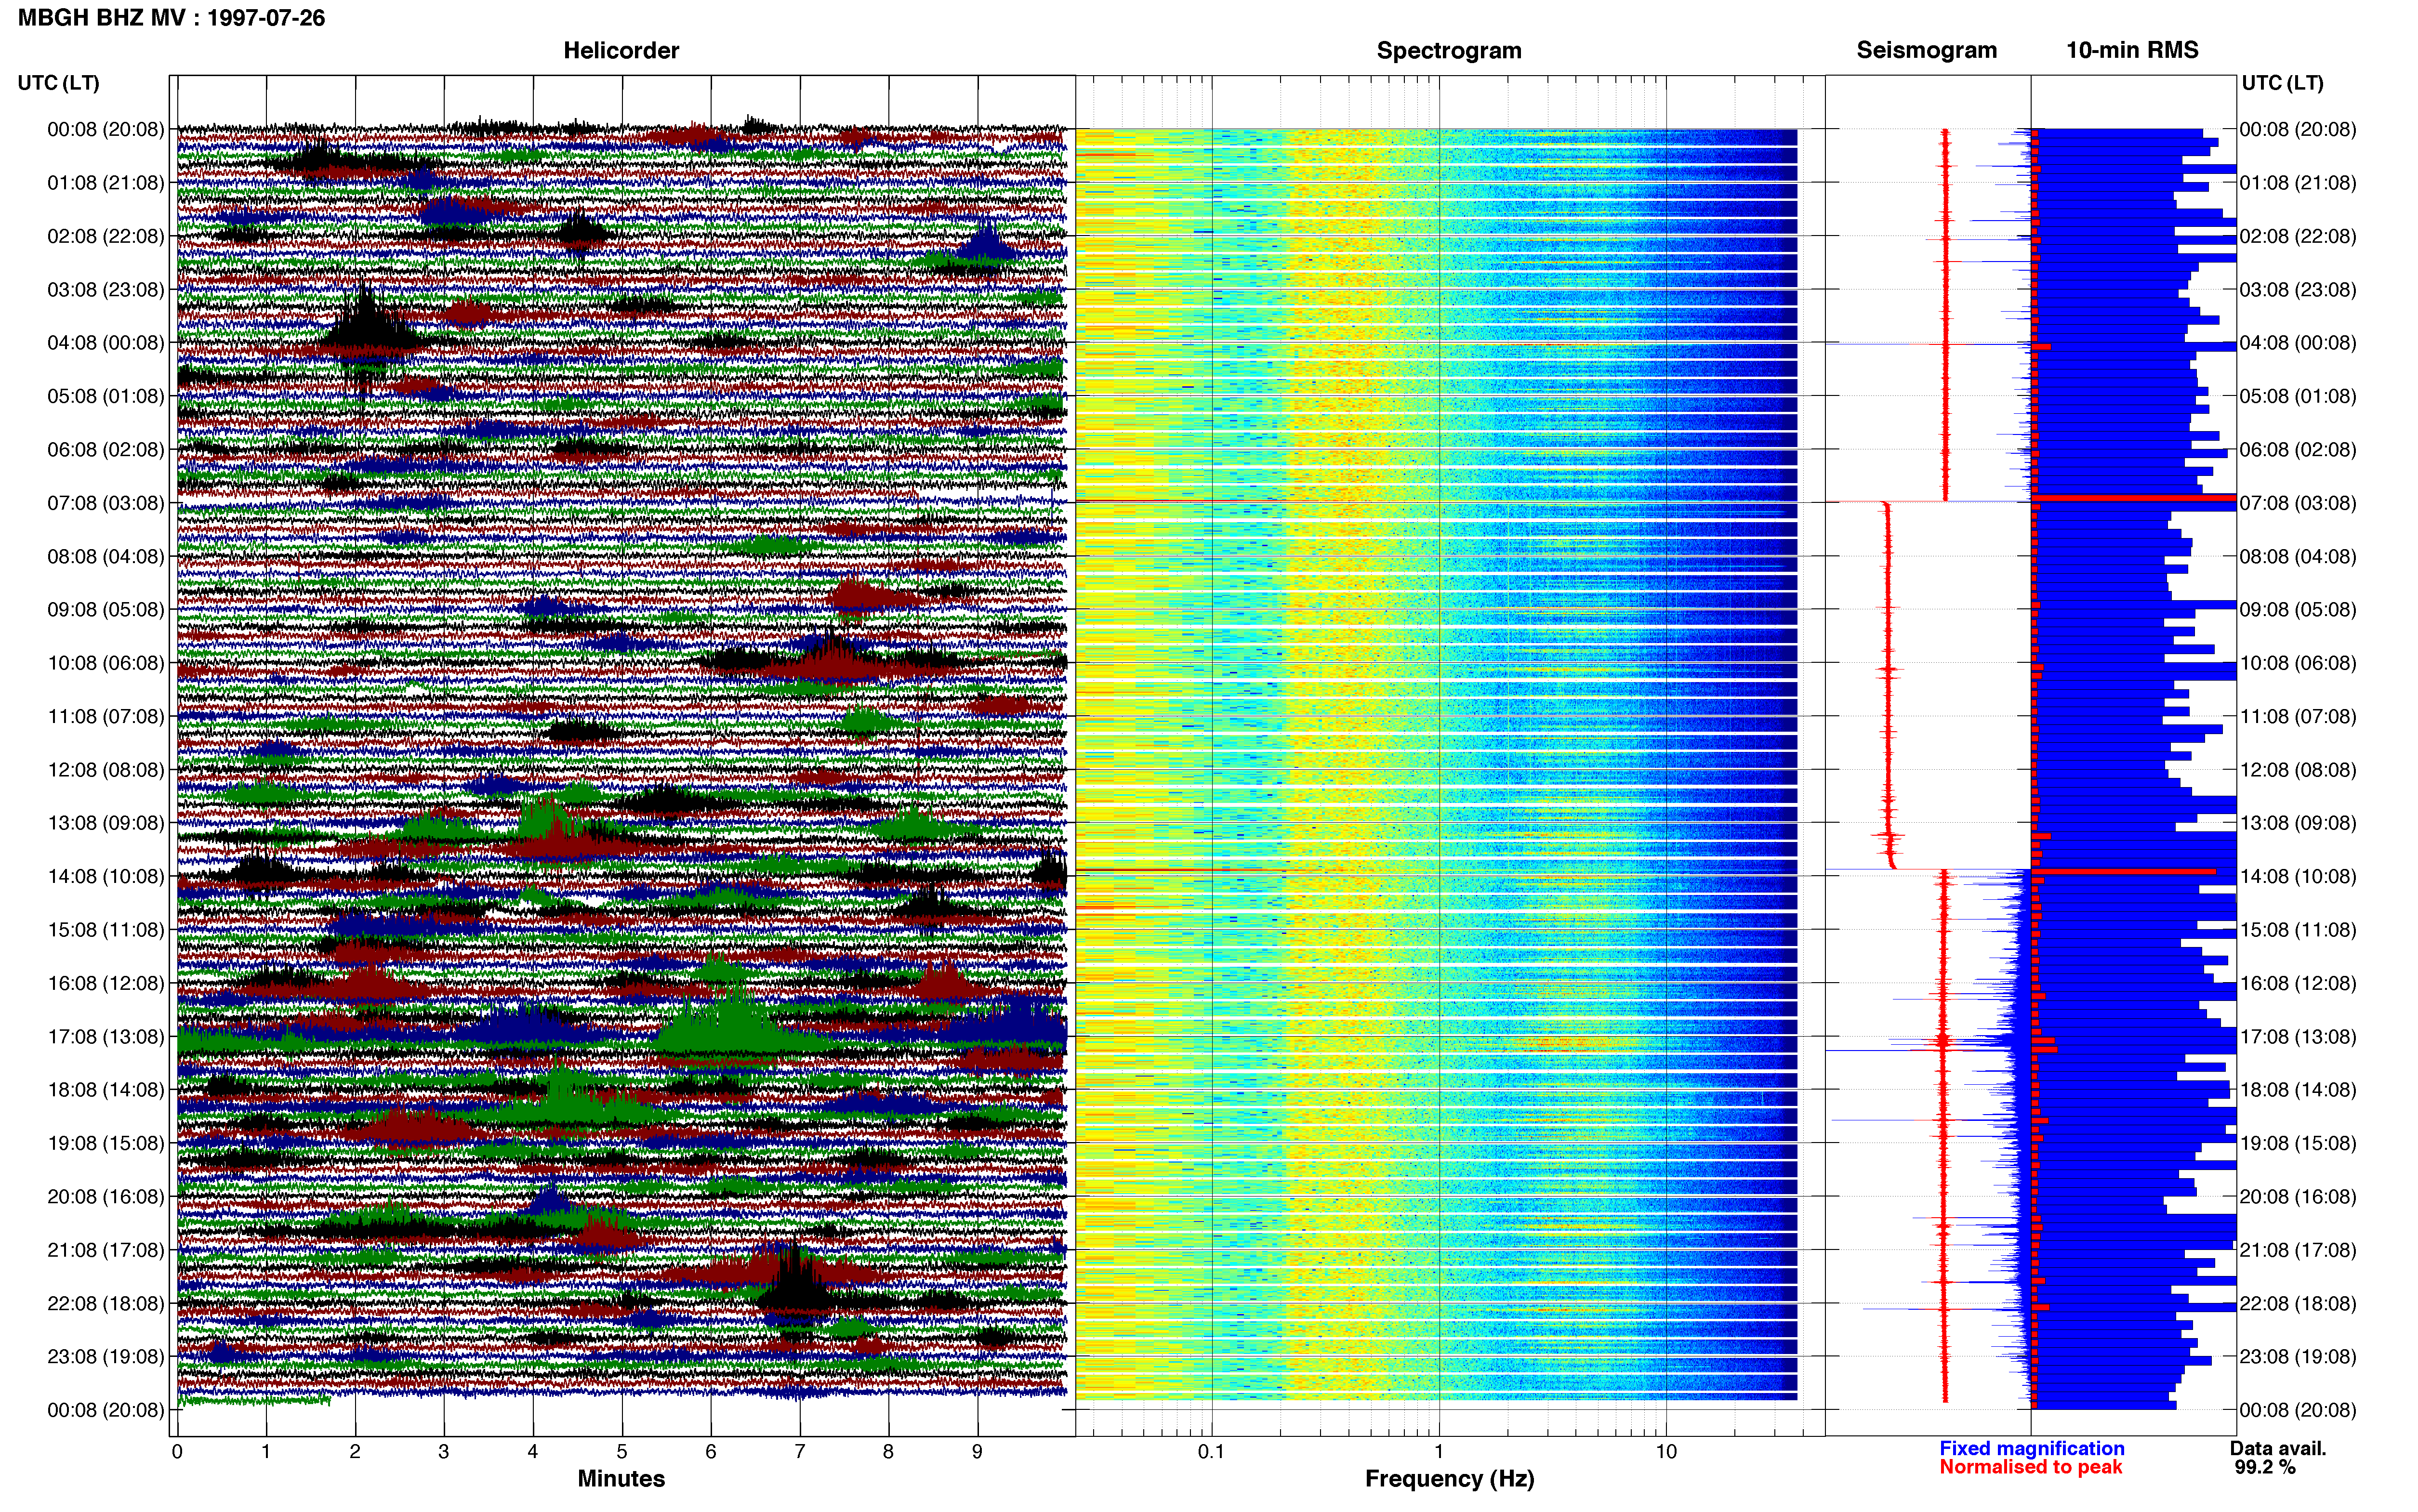2418x1512 pixels.
Task: Click the frequency axis tick label '10'
Action: [1666, 1452]
